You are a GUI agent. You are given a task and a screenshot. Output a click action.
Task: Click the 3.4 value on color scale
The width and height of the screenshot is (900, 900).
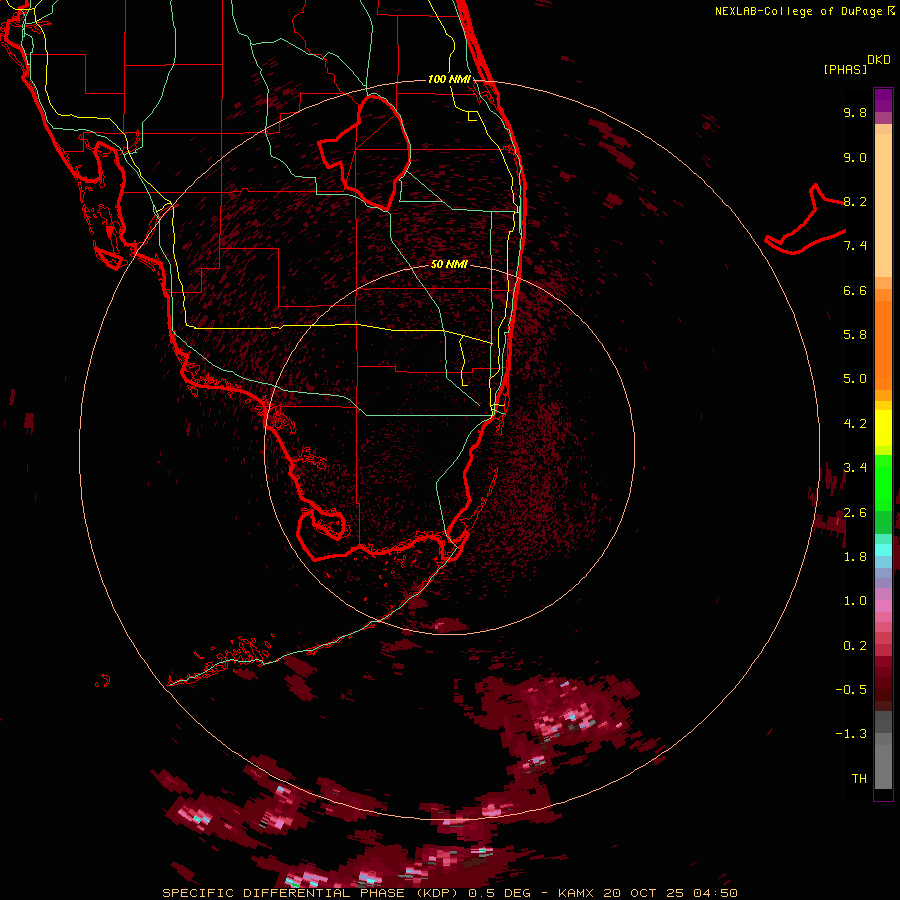[x=855, y=468]
